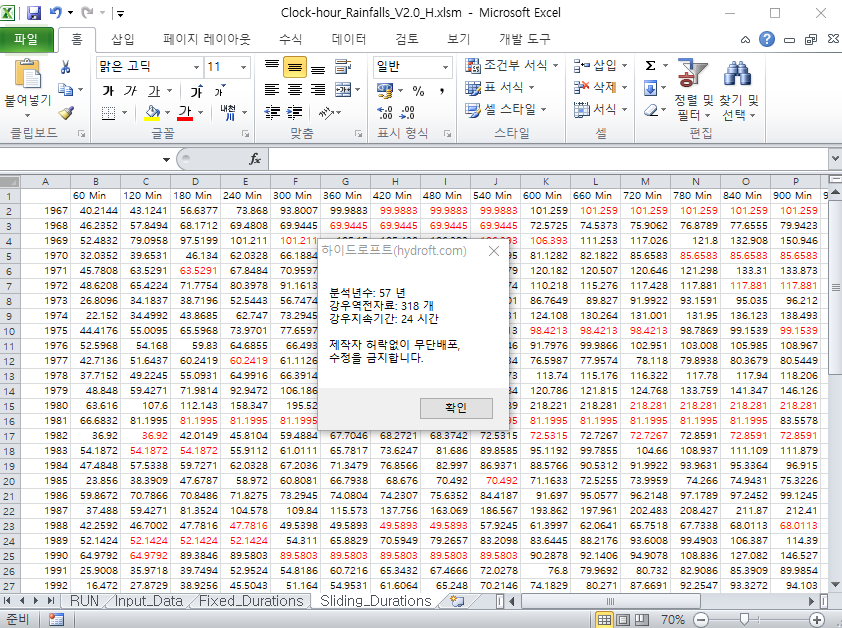This screenshot has height=628, width=842.
Task: Switch to 데이터 (Data) tab
Action: (349, 39)
